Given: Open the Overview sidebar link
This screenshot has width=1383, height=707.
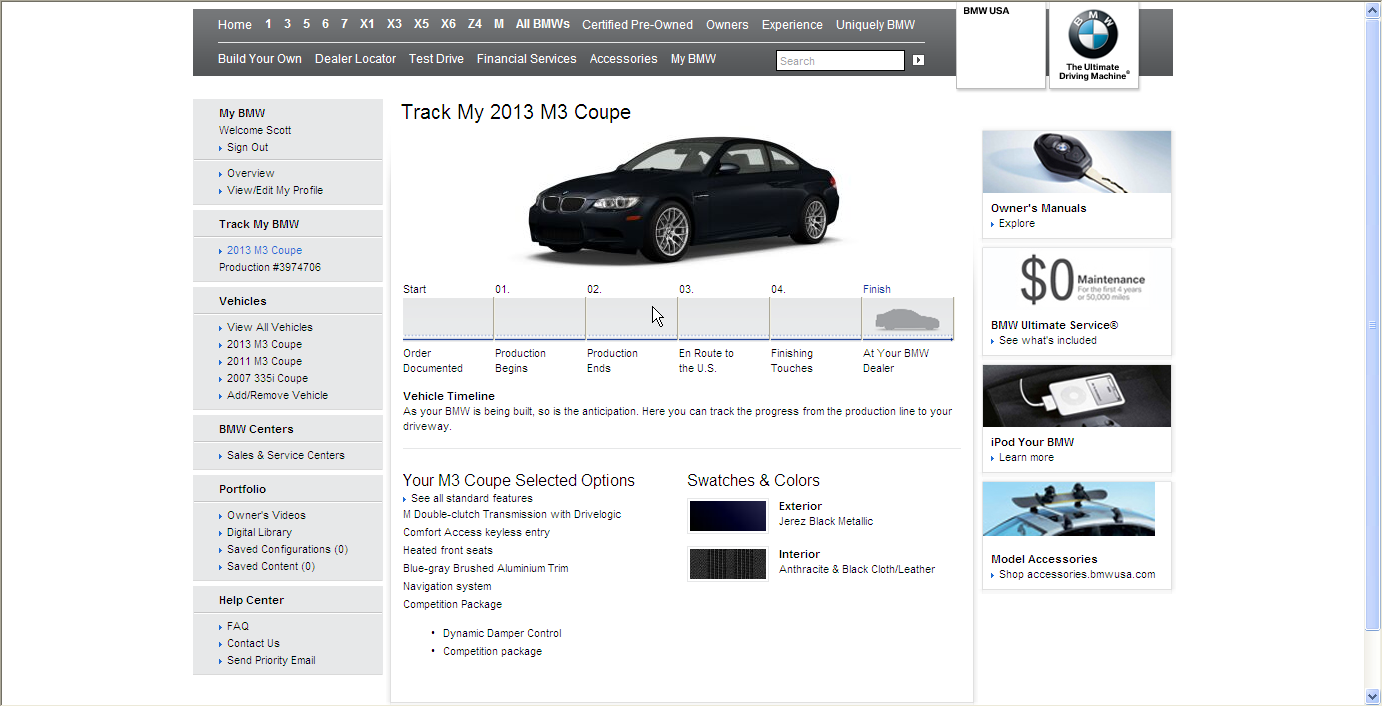Looking at the screenshot, I should [250, 173].
